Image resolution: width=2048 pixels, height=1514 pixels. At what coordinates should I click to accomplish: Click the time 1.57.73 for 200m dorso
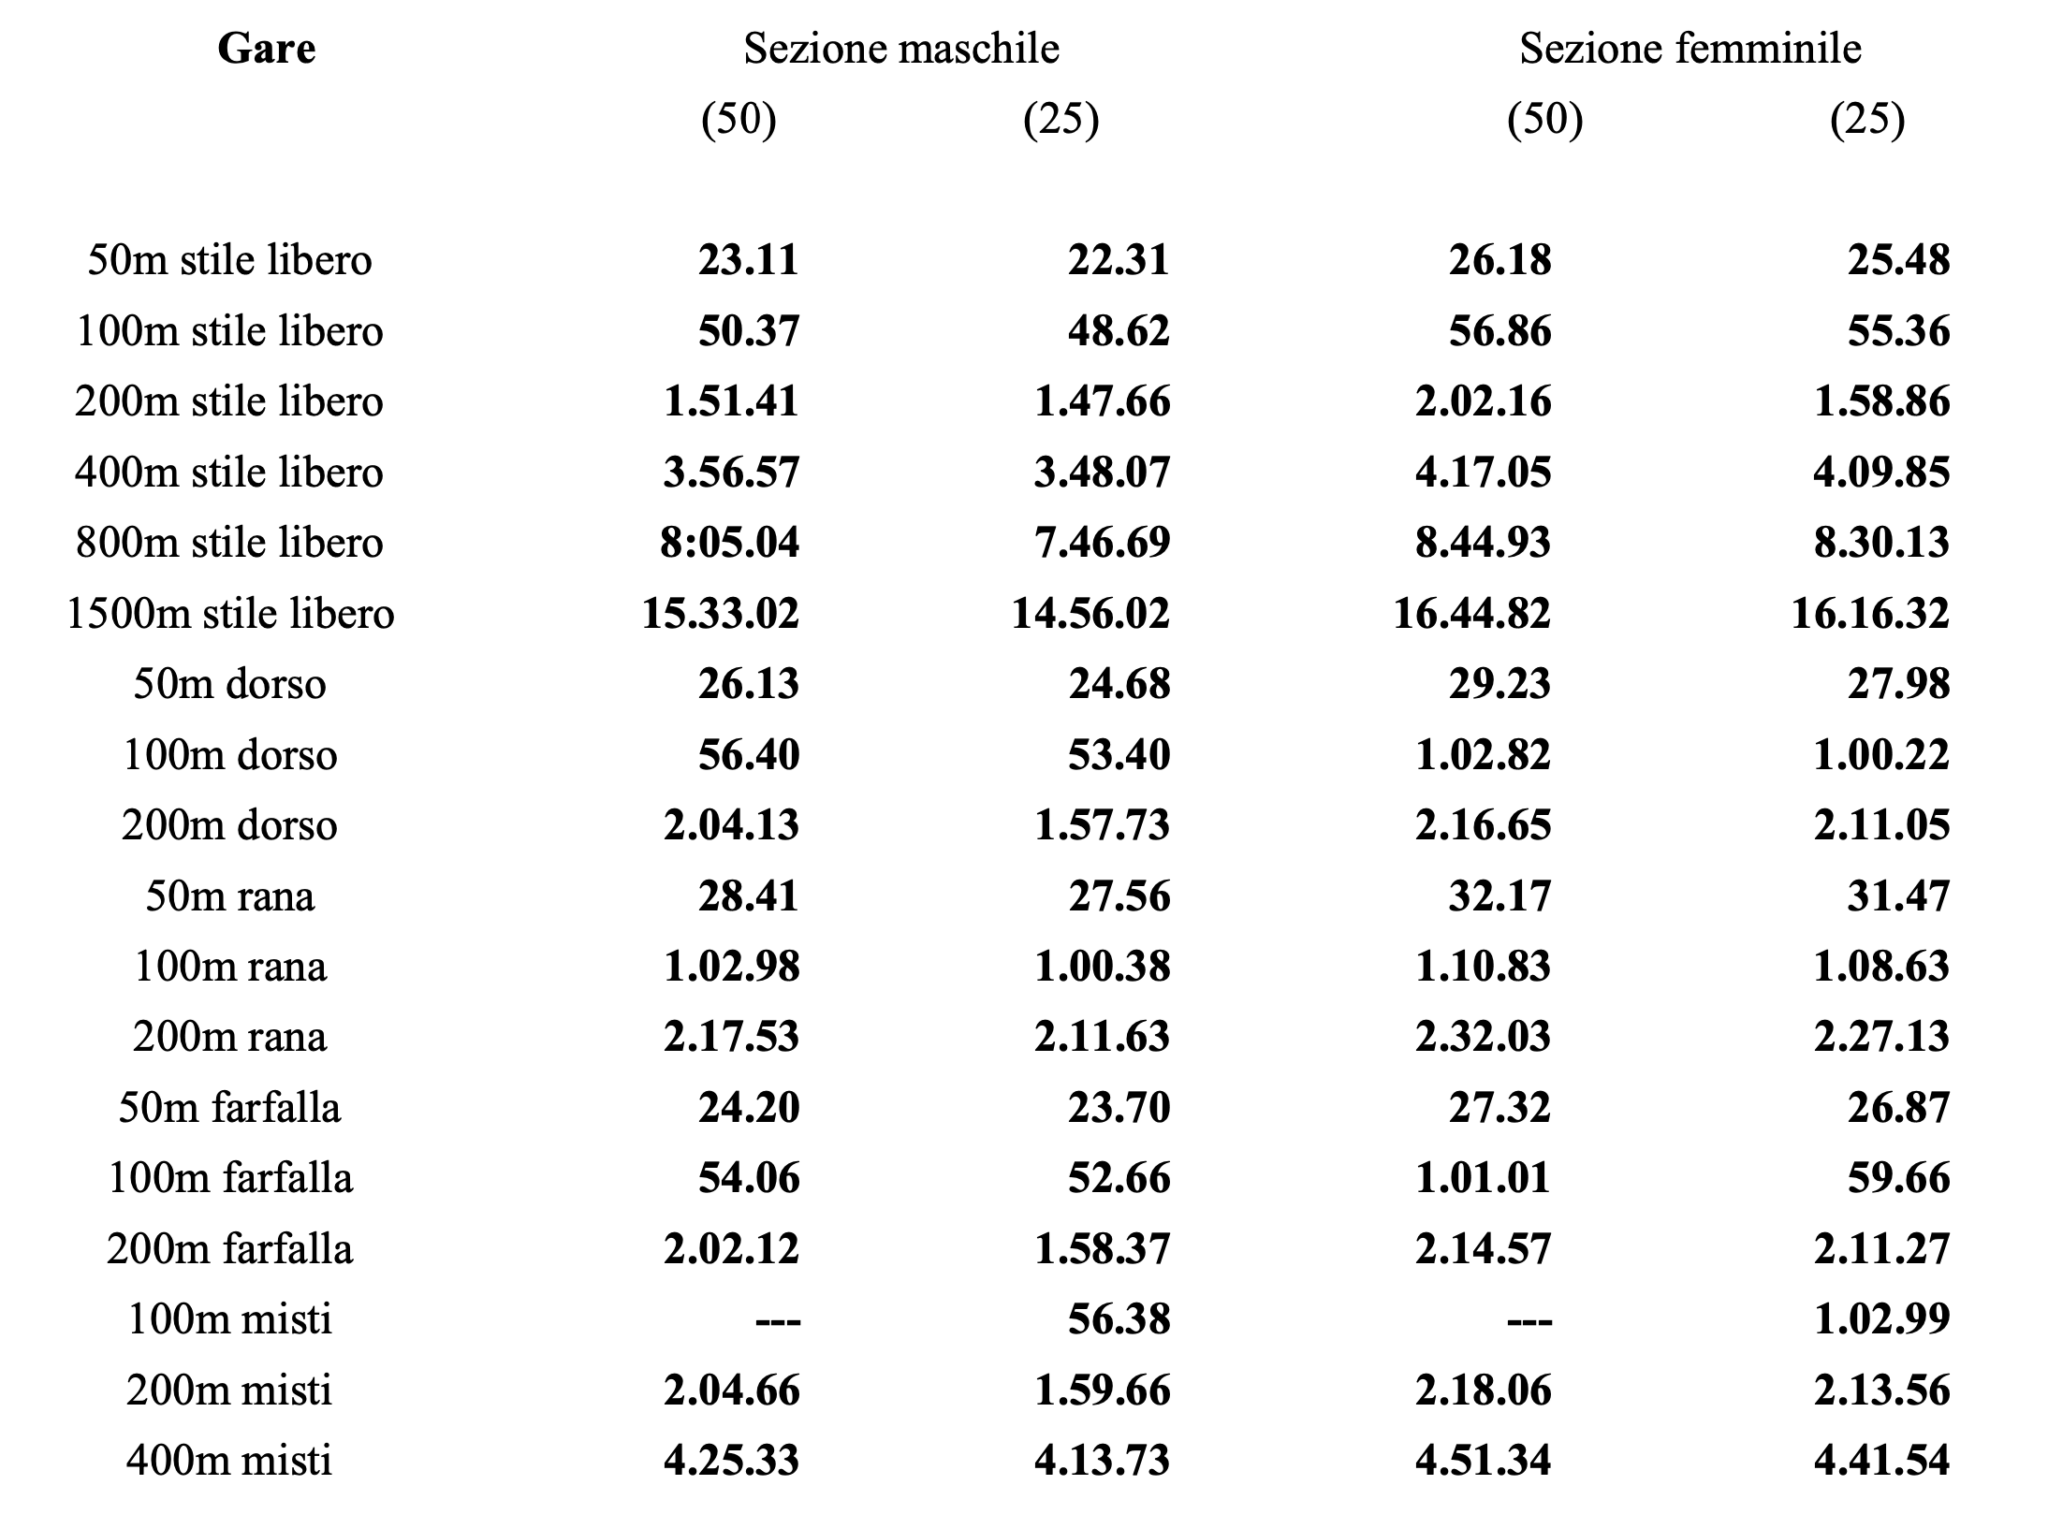click(x=1102, y=825)
